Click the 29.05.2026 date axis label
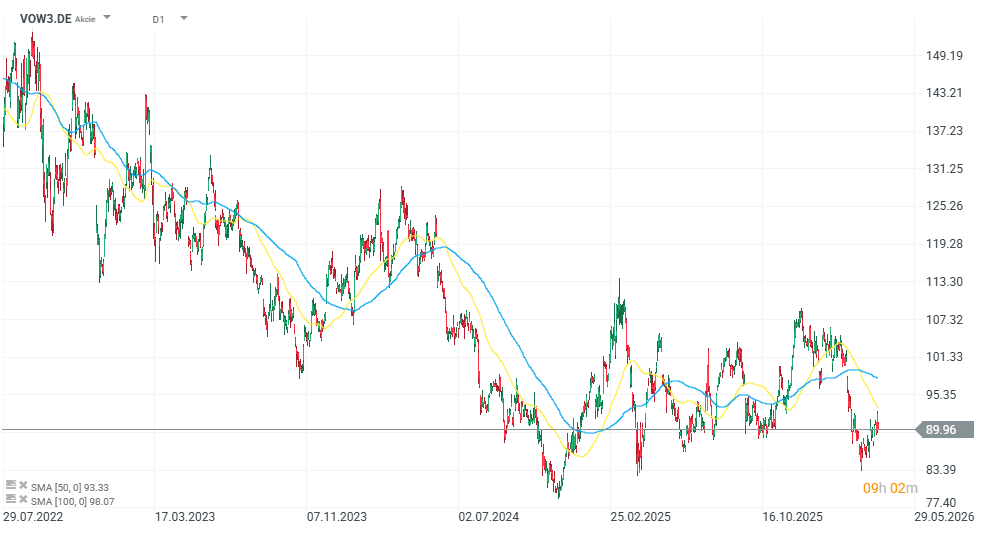 pos(944,517)
